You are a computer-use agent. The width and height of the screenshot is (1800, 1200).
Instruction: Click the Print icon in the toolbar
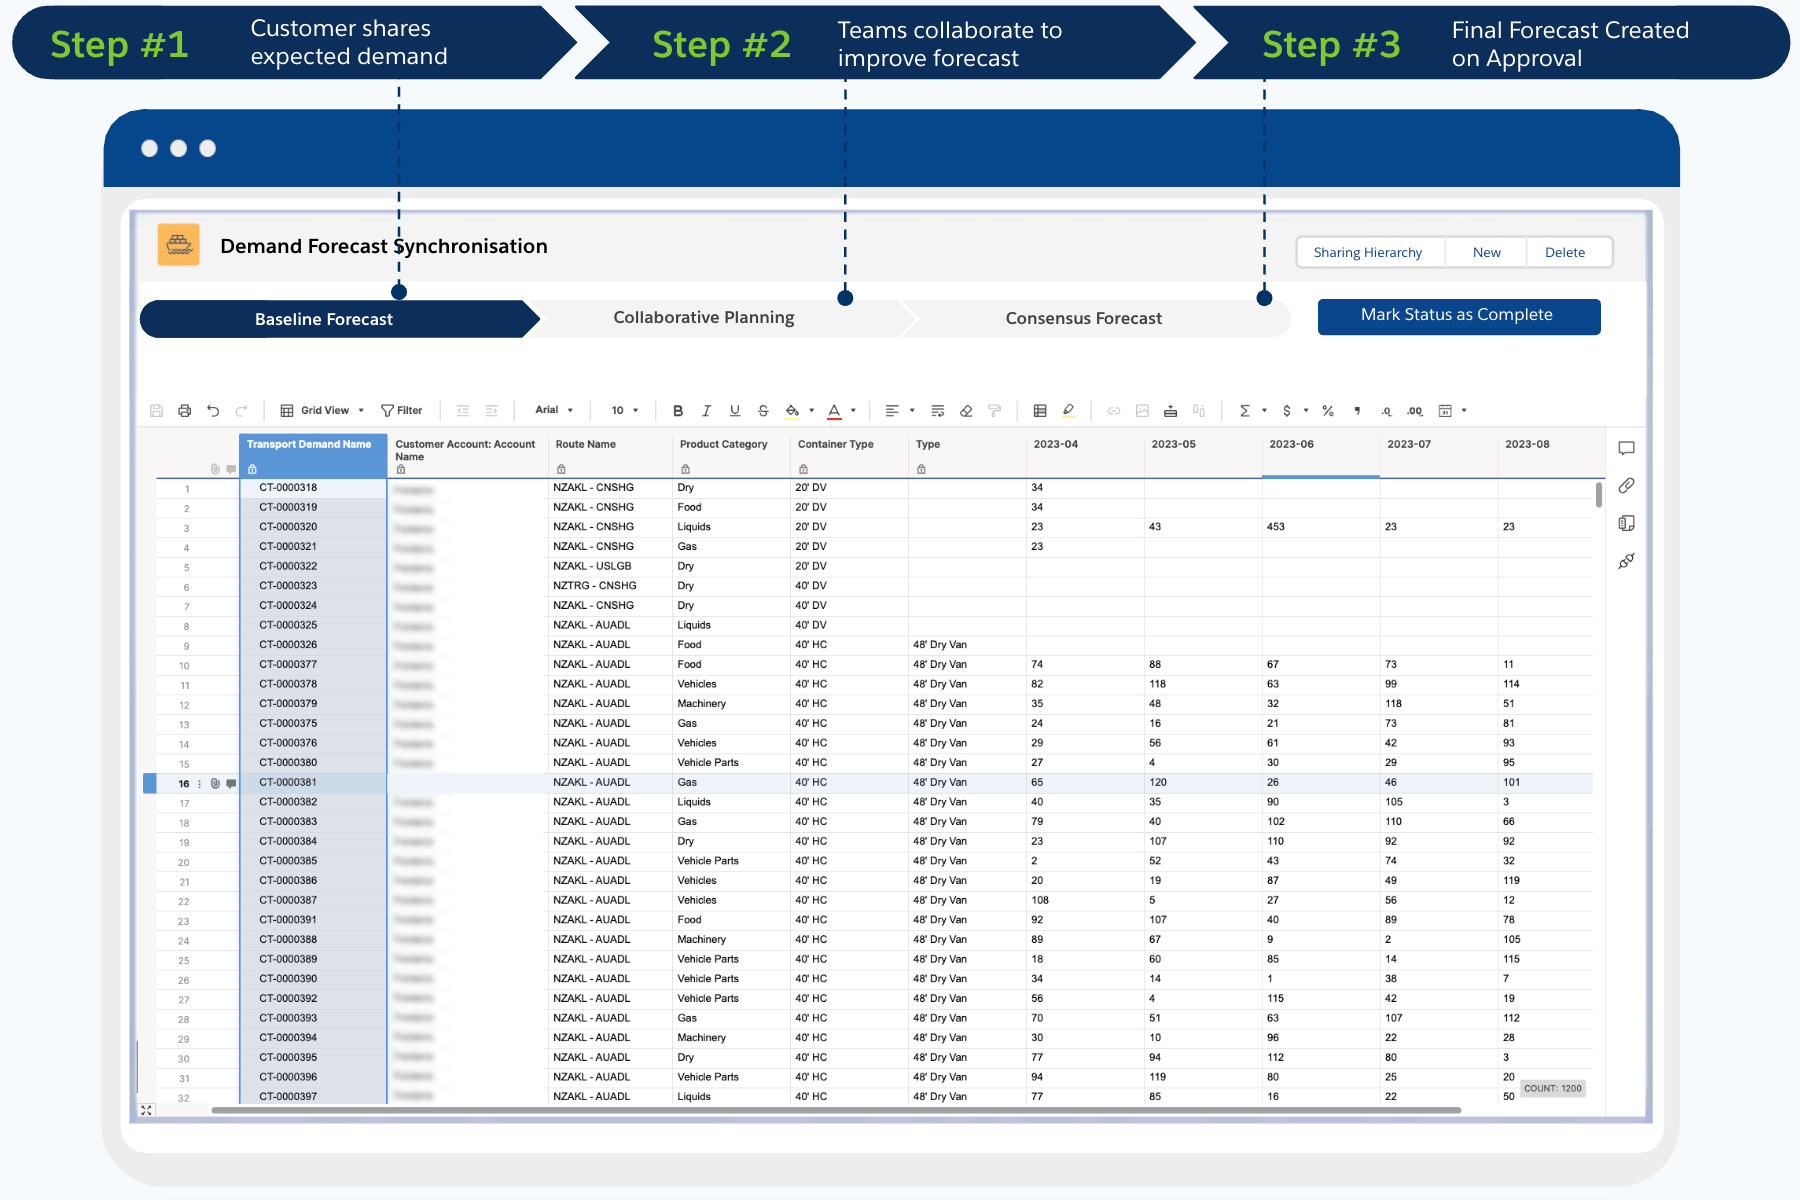[184, 411]
